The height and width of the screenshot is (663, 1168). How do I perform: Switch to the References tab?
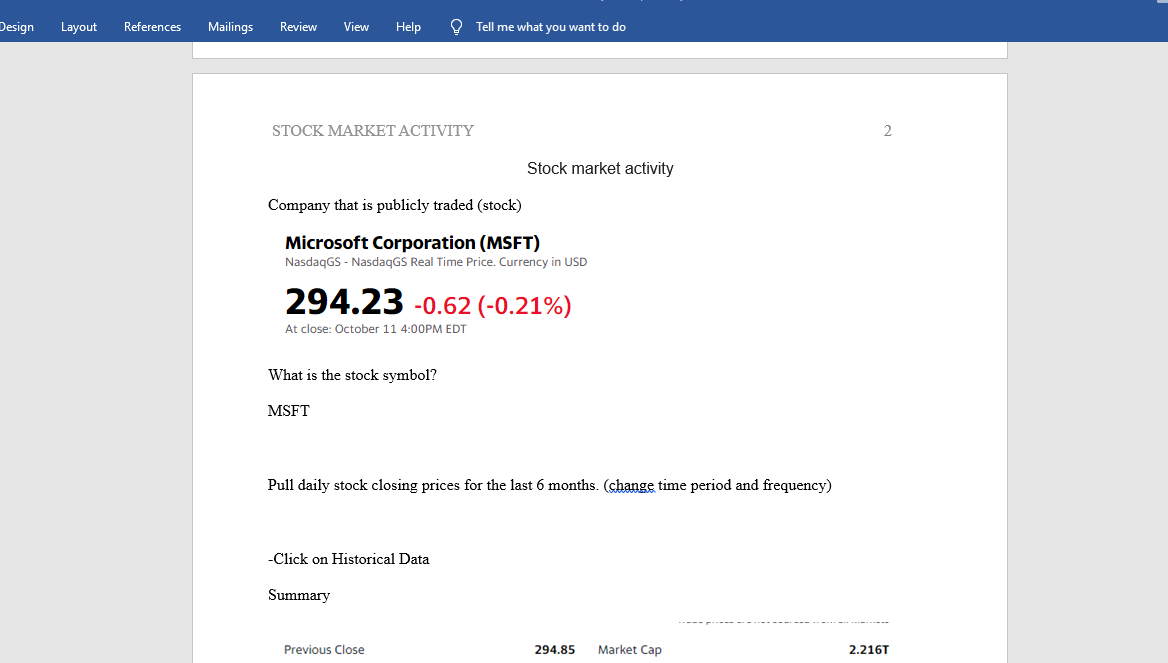coord(152,27)
